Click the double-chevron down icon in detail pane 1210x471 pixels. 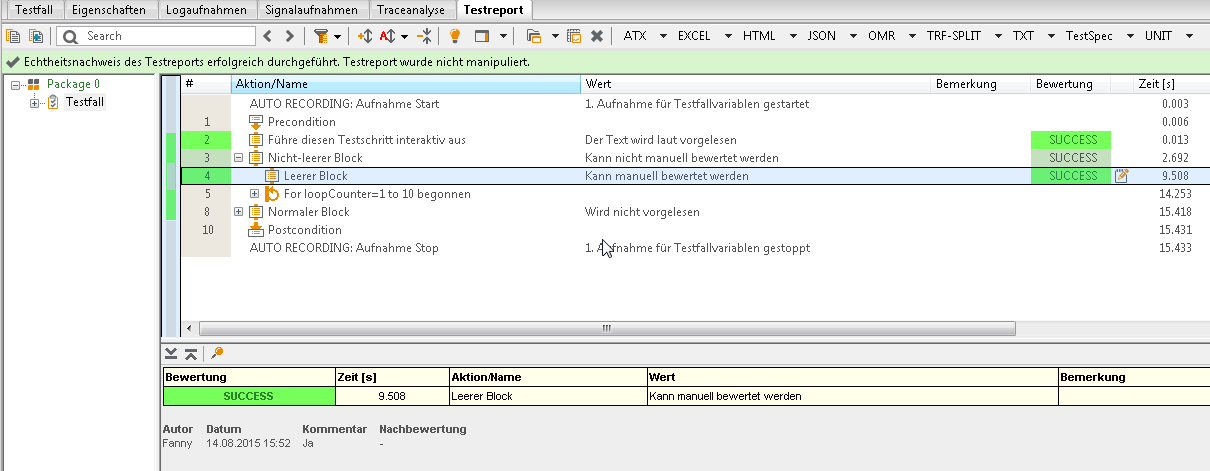click(x=171, y=353)
